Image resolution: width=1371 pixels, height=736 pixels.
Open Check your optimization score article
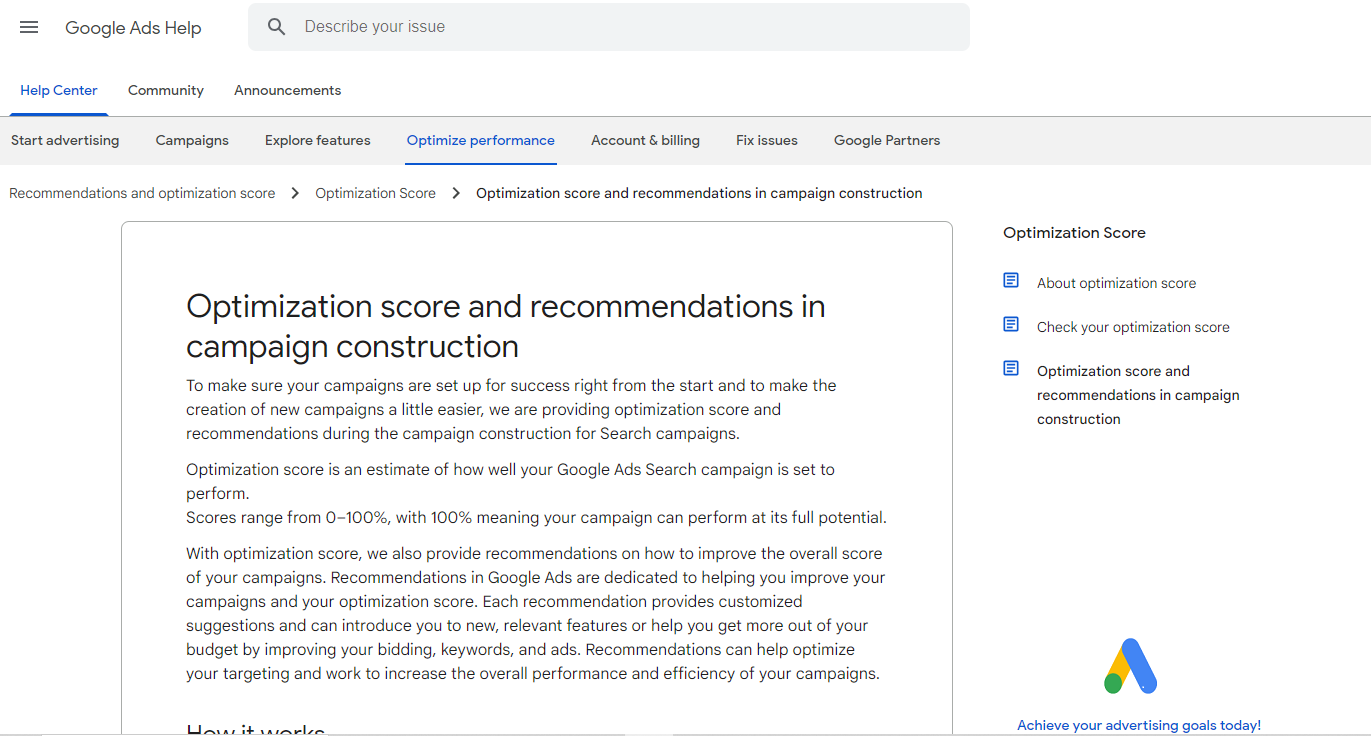click(1133, 327)
